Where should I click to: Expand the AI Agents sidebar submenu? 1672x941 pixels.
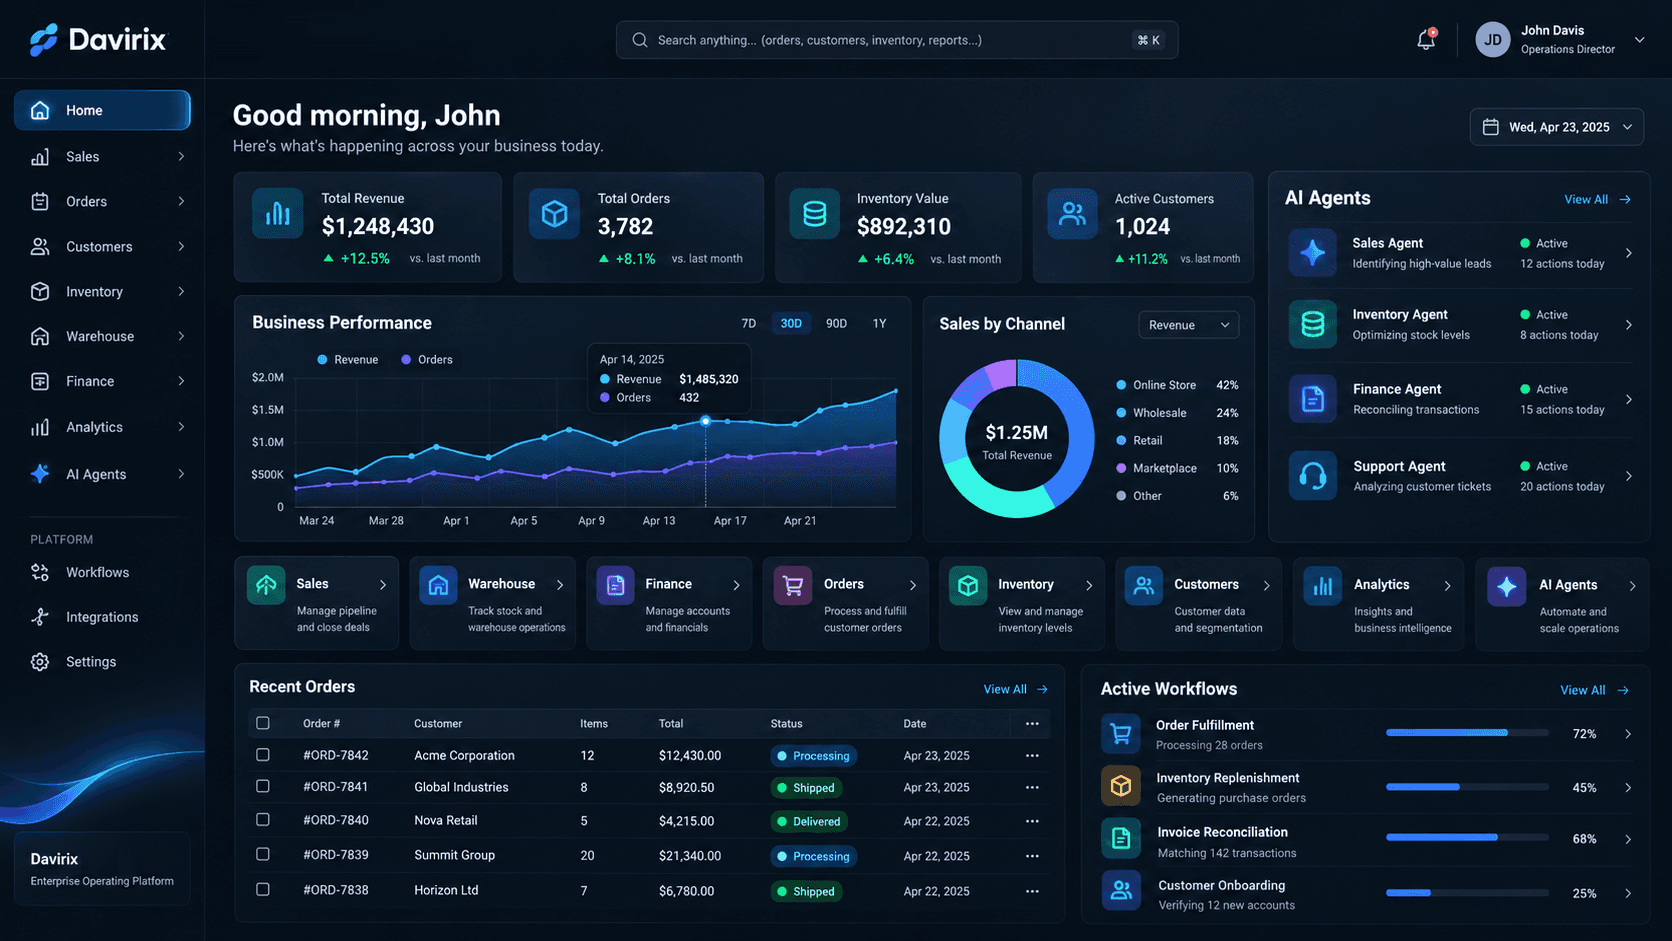point(181,474)
